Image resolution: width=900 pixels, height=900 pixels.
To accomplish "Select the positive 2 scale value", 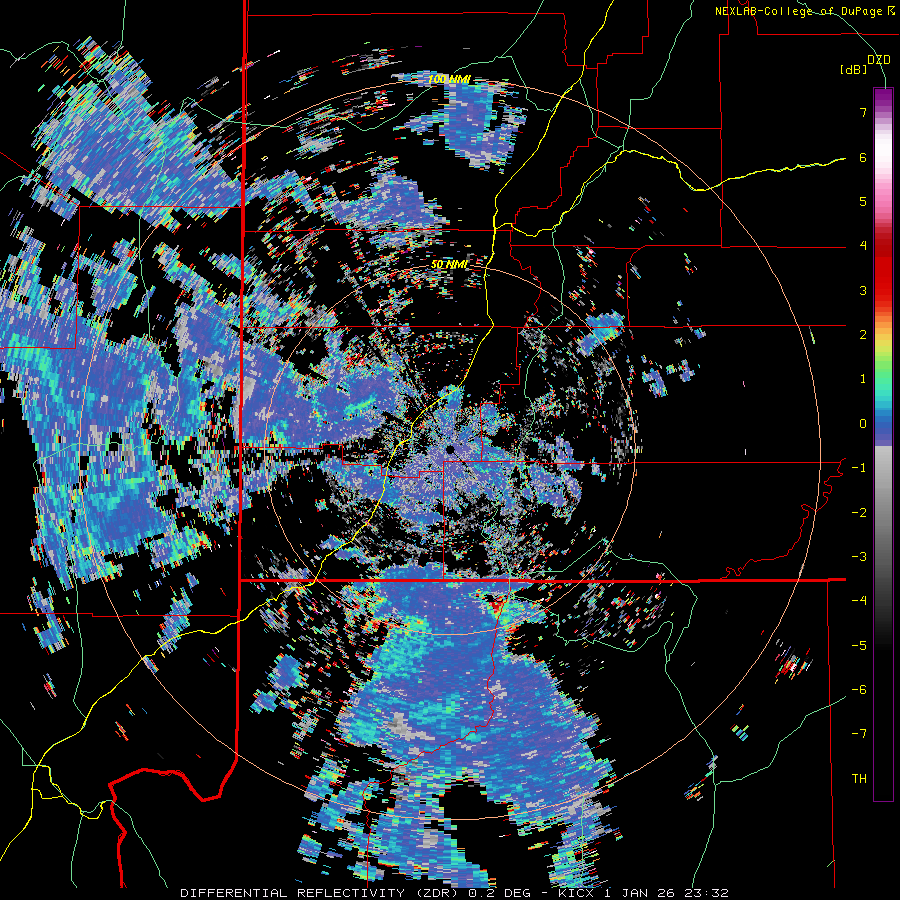I will tap(863, 334).
